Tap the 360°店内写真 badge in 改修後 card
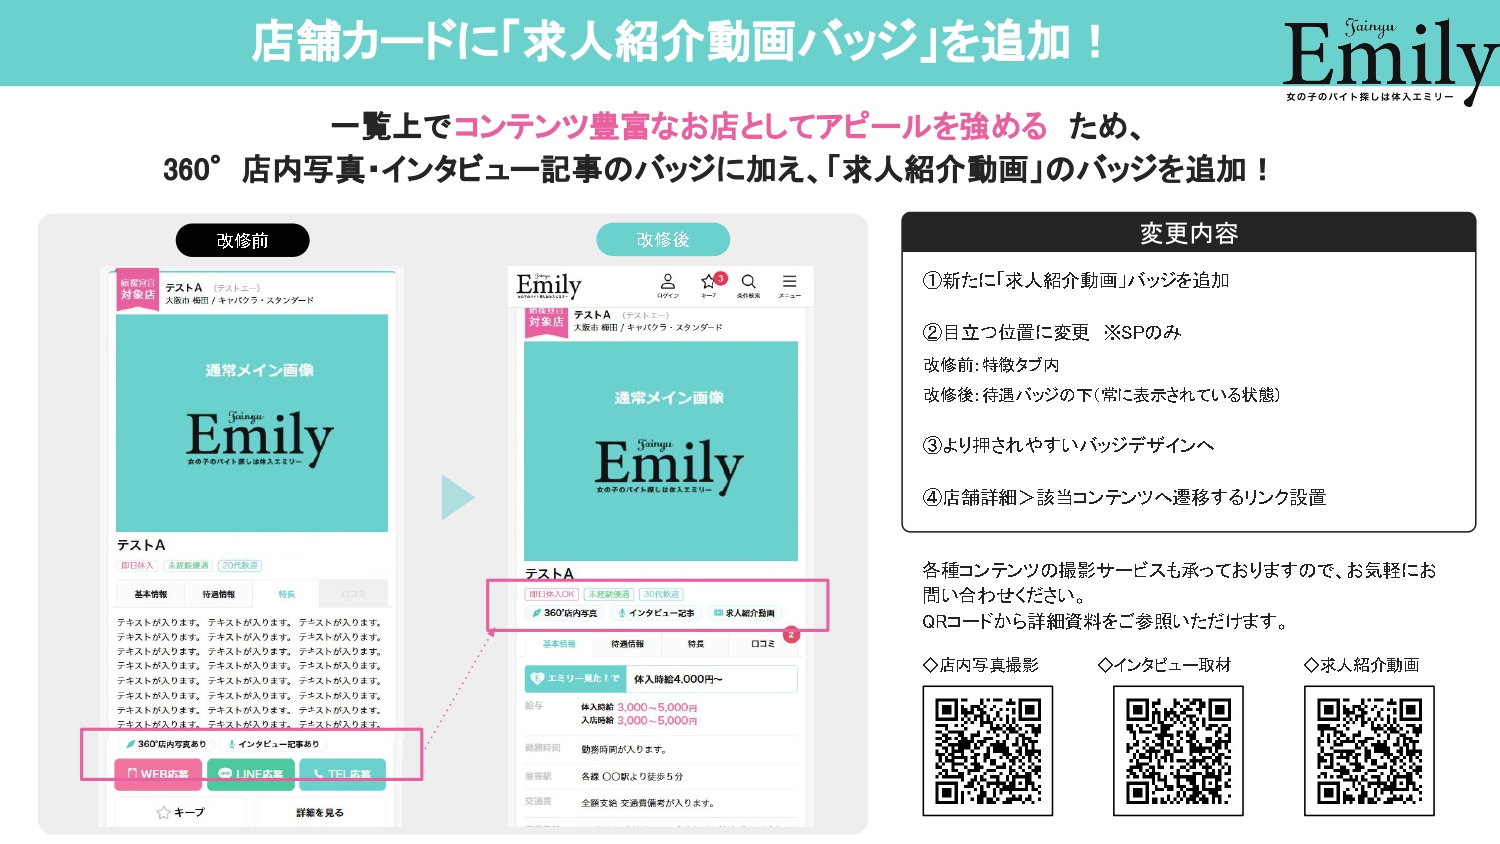This screenshot has height=844, width=1500. click(x=564, y=613)
